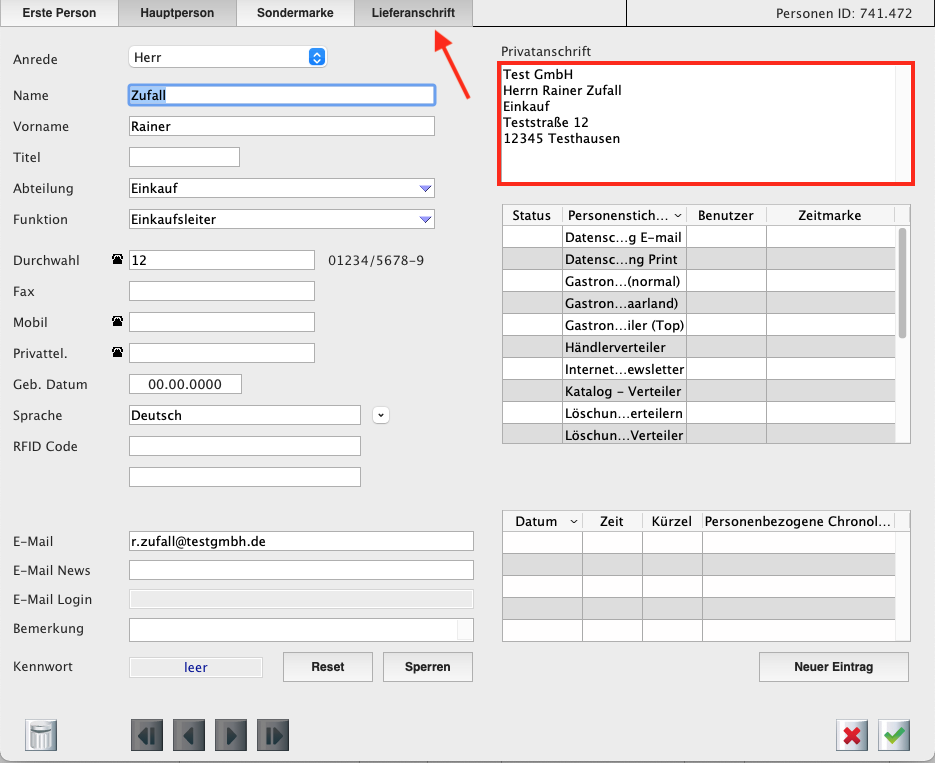Go to the next person record
Screen dimensions: 935x763
[x=231, y=736]
